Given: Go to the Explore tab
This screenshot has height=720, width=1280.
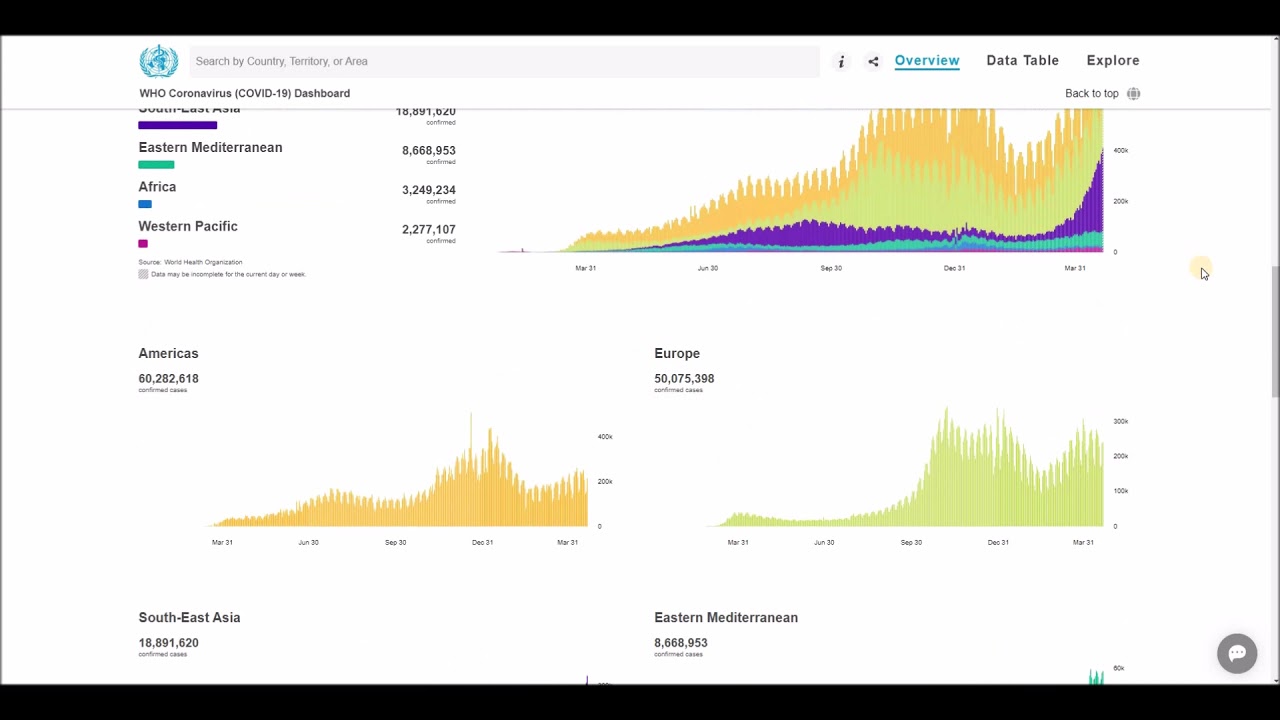Looking at the screenshot, I should tap(1113, 60).
